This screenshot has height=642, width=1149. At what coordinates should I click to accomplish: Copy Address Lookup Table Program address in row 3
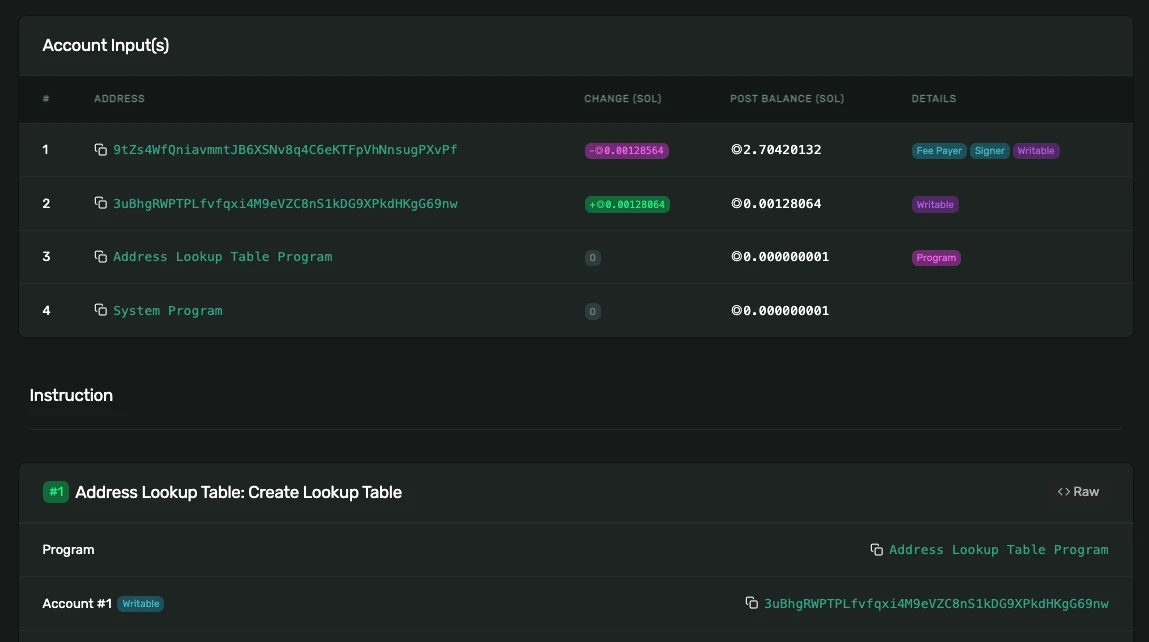pyautogui.click(x=100, y=257)
